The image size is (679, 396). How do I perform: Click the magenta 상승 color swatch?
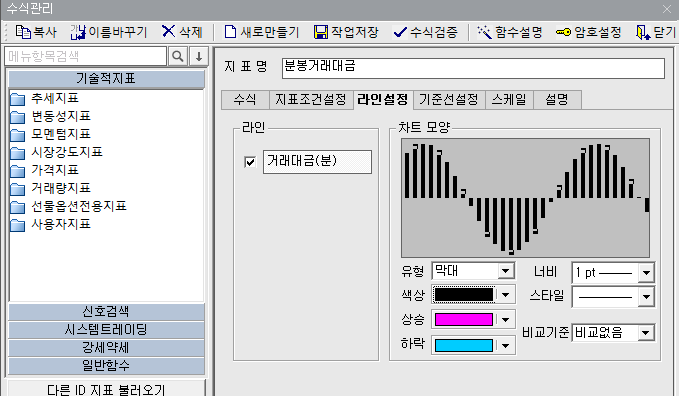464,320
